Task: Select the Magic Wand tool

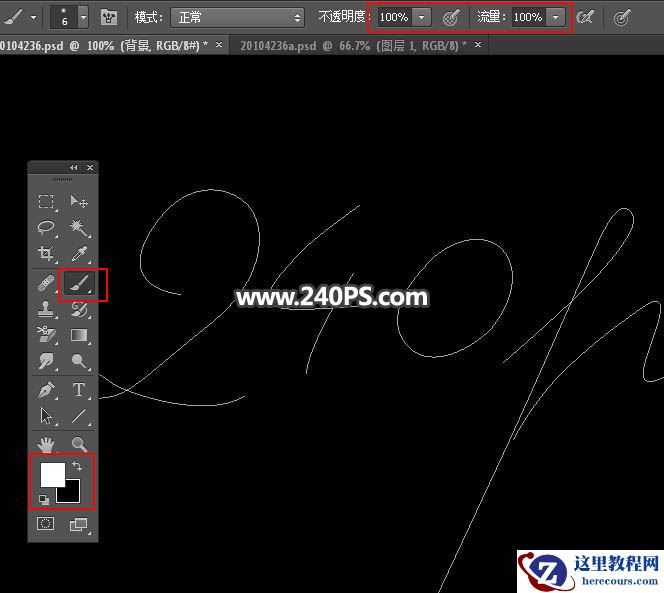Action: (79, 227)
